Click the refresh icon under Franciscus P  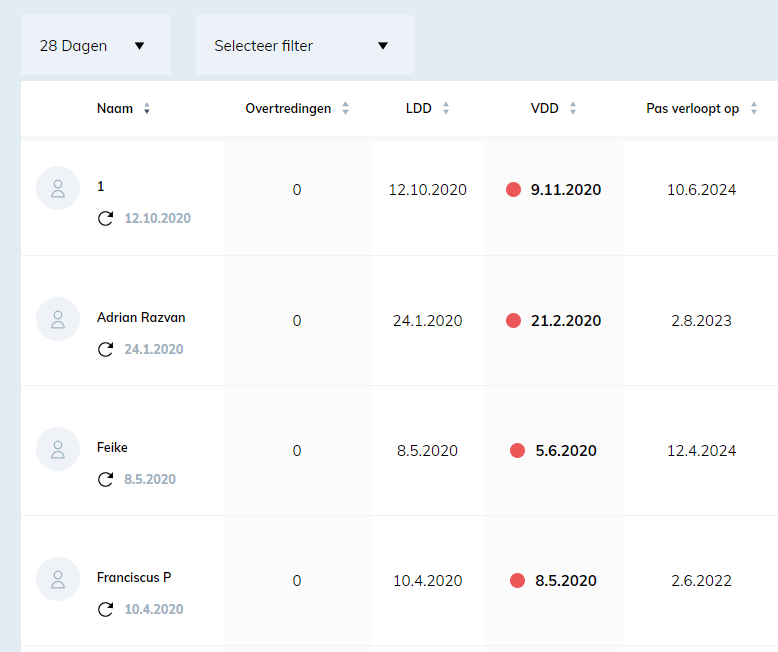click(x=105, y=609)
